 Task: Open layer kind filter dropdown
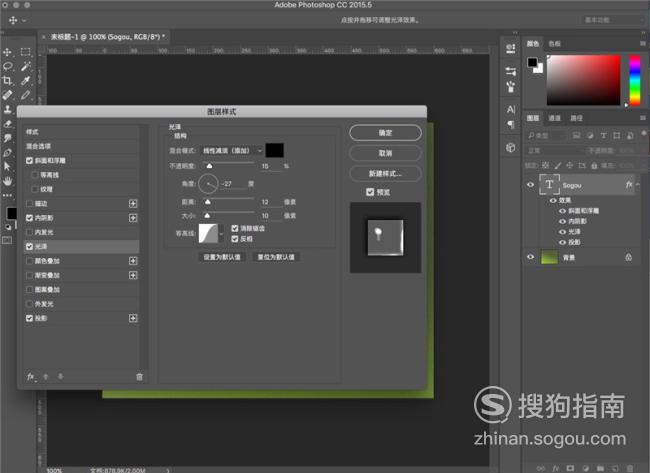tap(546, 136)
